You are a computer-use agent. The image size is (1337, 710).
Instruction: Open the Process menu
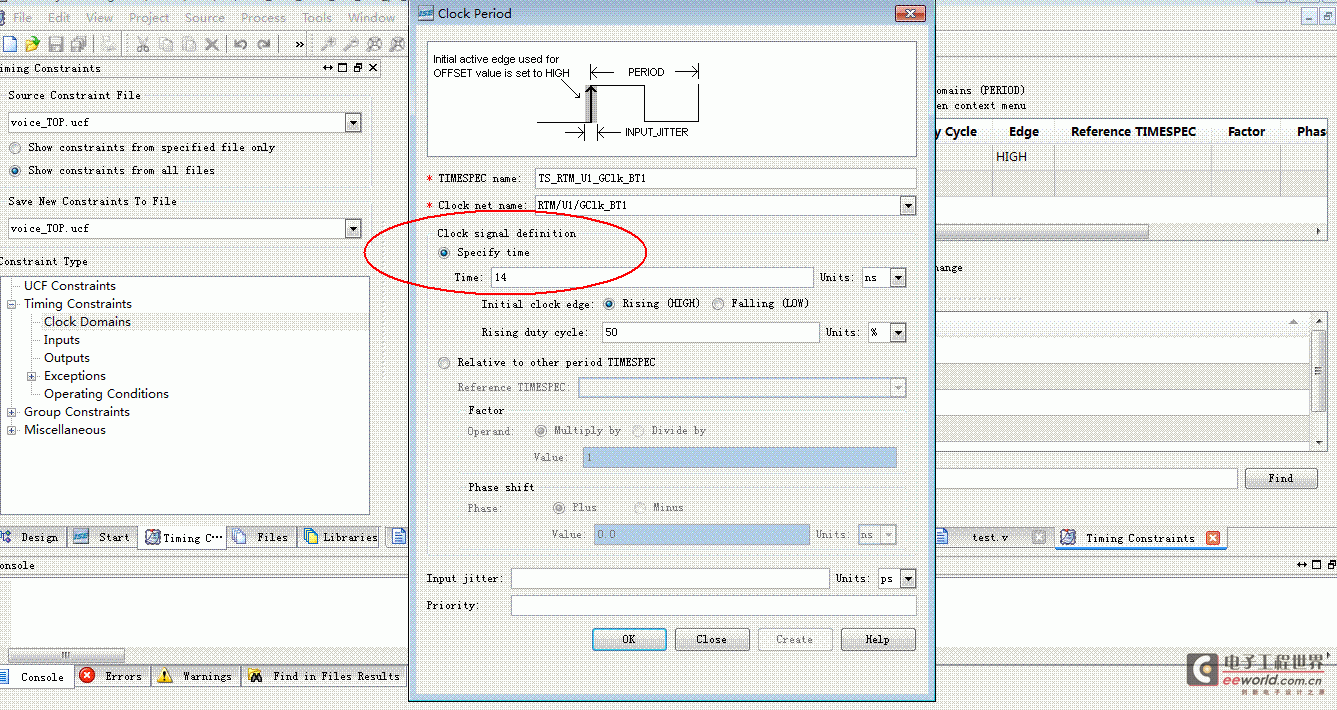point(264,17)
